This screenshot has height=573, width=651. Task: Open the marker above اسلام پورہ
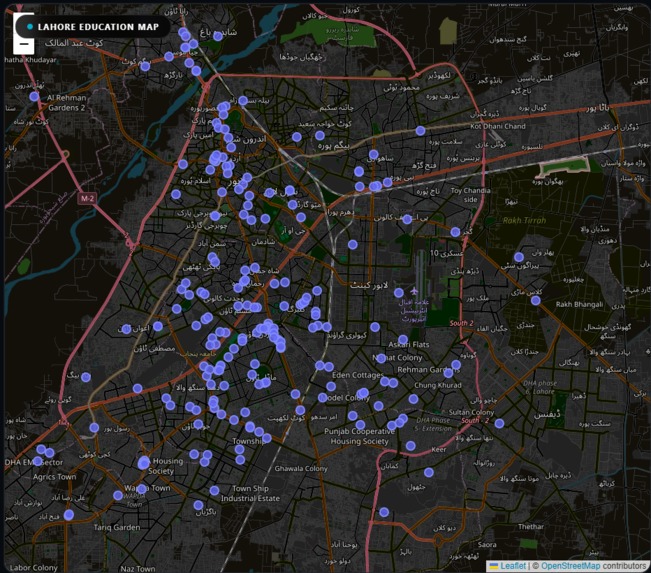pyautogui.click(x=183, y=164)
